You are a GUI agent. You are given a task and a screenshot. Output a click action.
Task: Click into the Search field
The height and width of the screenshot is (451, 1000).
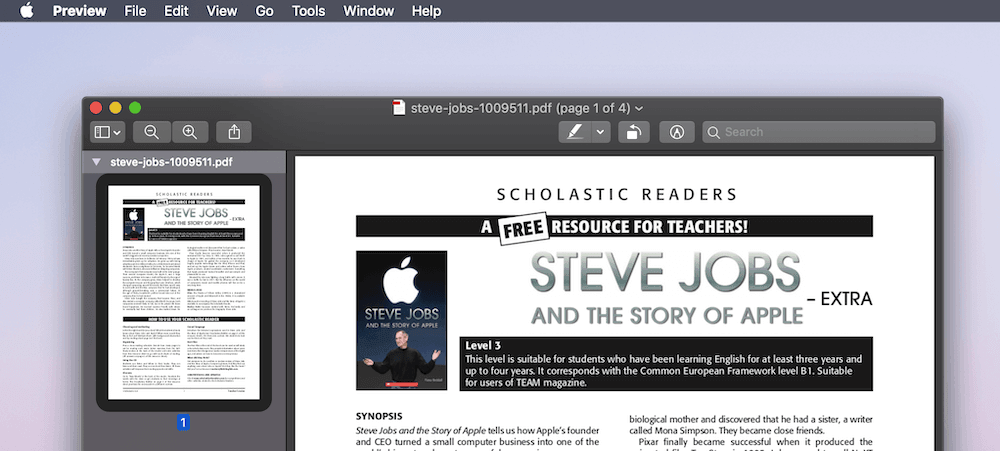pyautogui.click(x=819, y=132)
